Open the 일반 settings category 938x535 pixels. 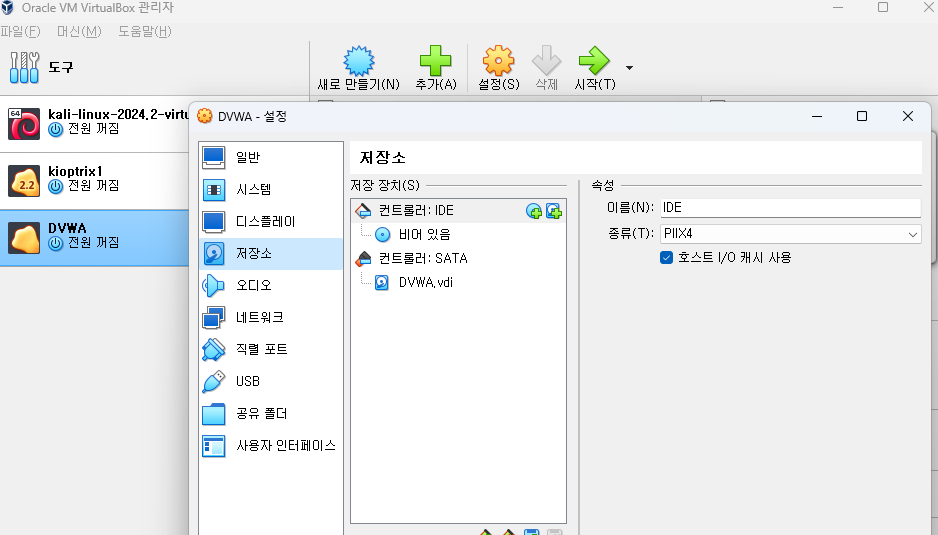pyautogui.click(x=271, y=157)
